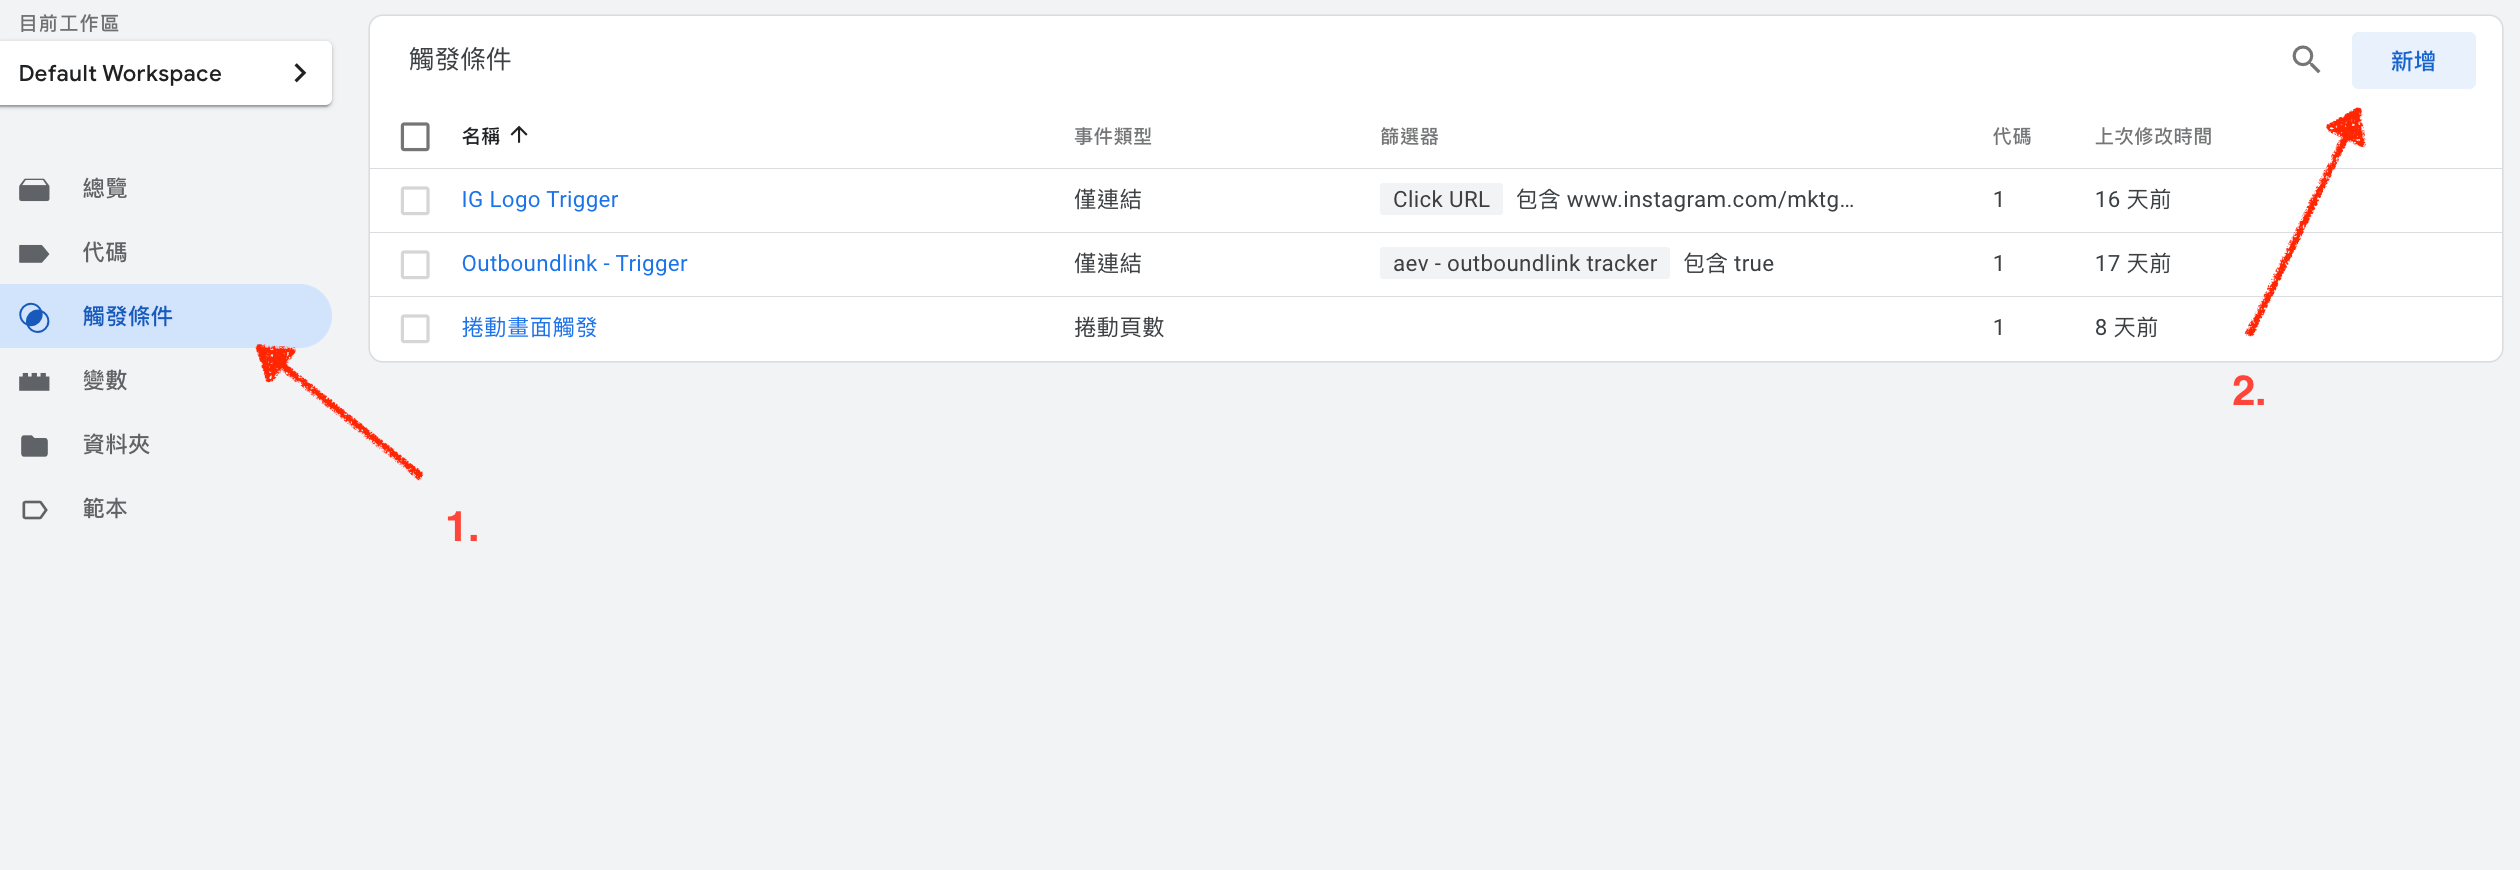Expand the Default Workspace chevron
Image resolution: width=2520 pixels, height=870 pixels.
(x=300, y=73)
